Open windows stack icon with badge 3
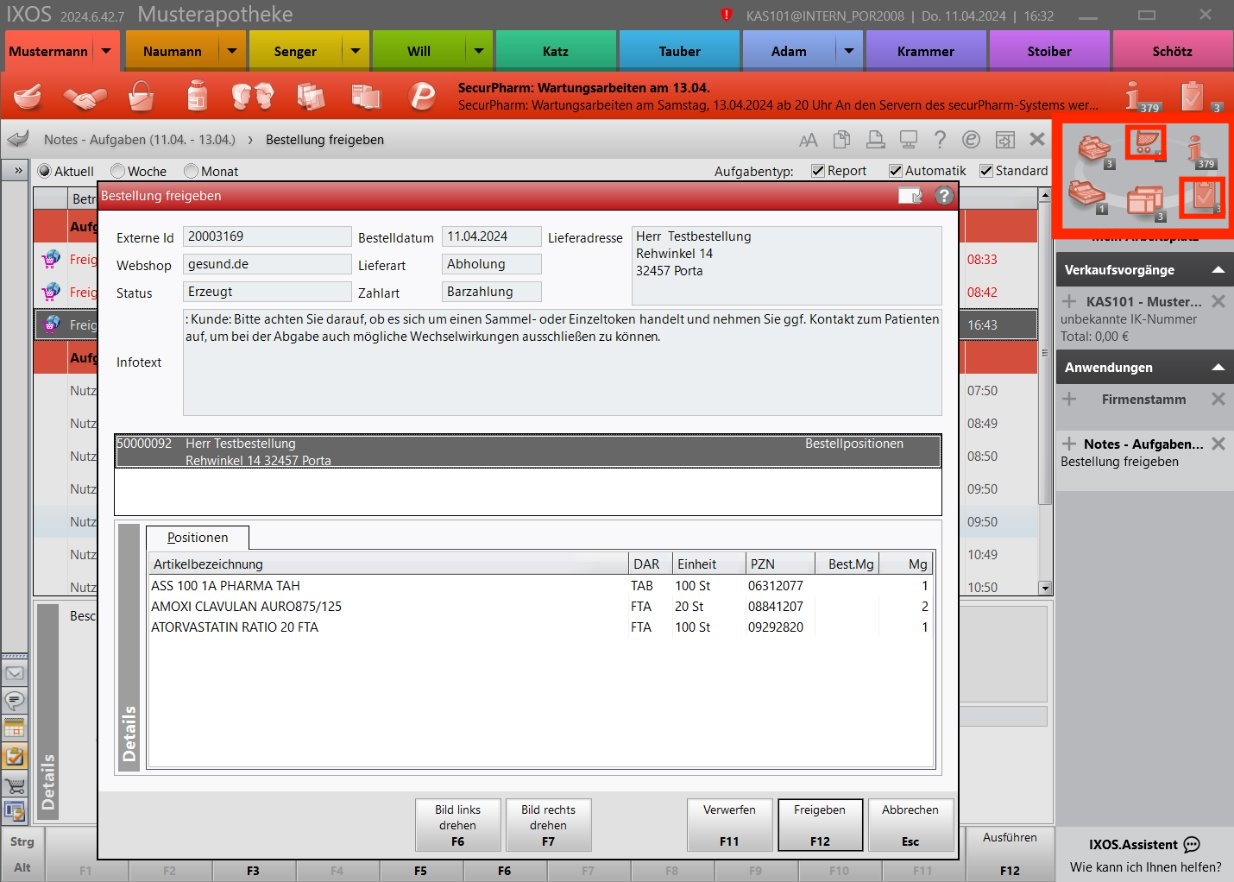Viewport: 1234px width, 882px height. [1146, 200]
